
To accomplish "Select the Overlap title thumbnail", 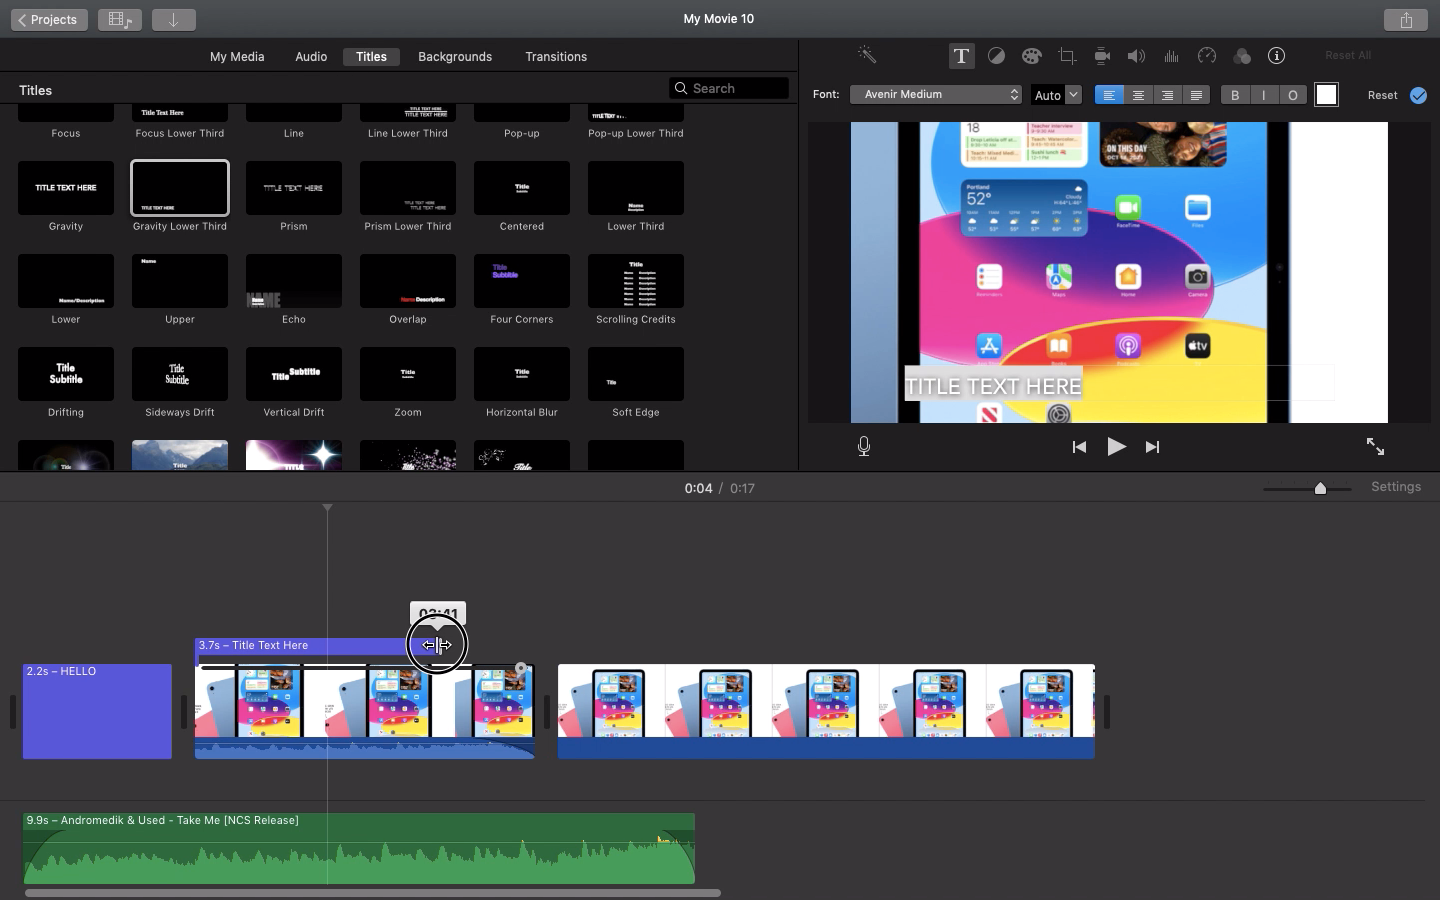I will (408, 280).
